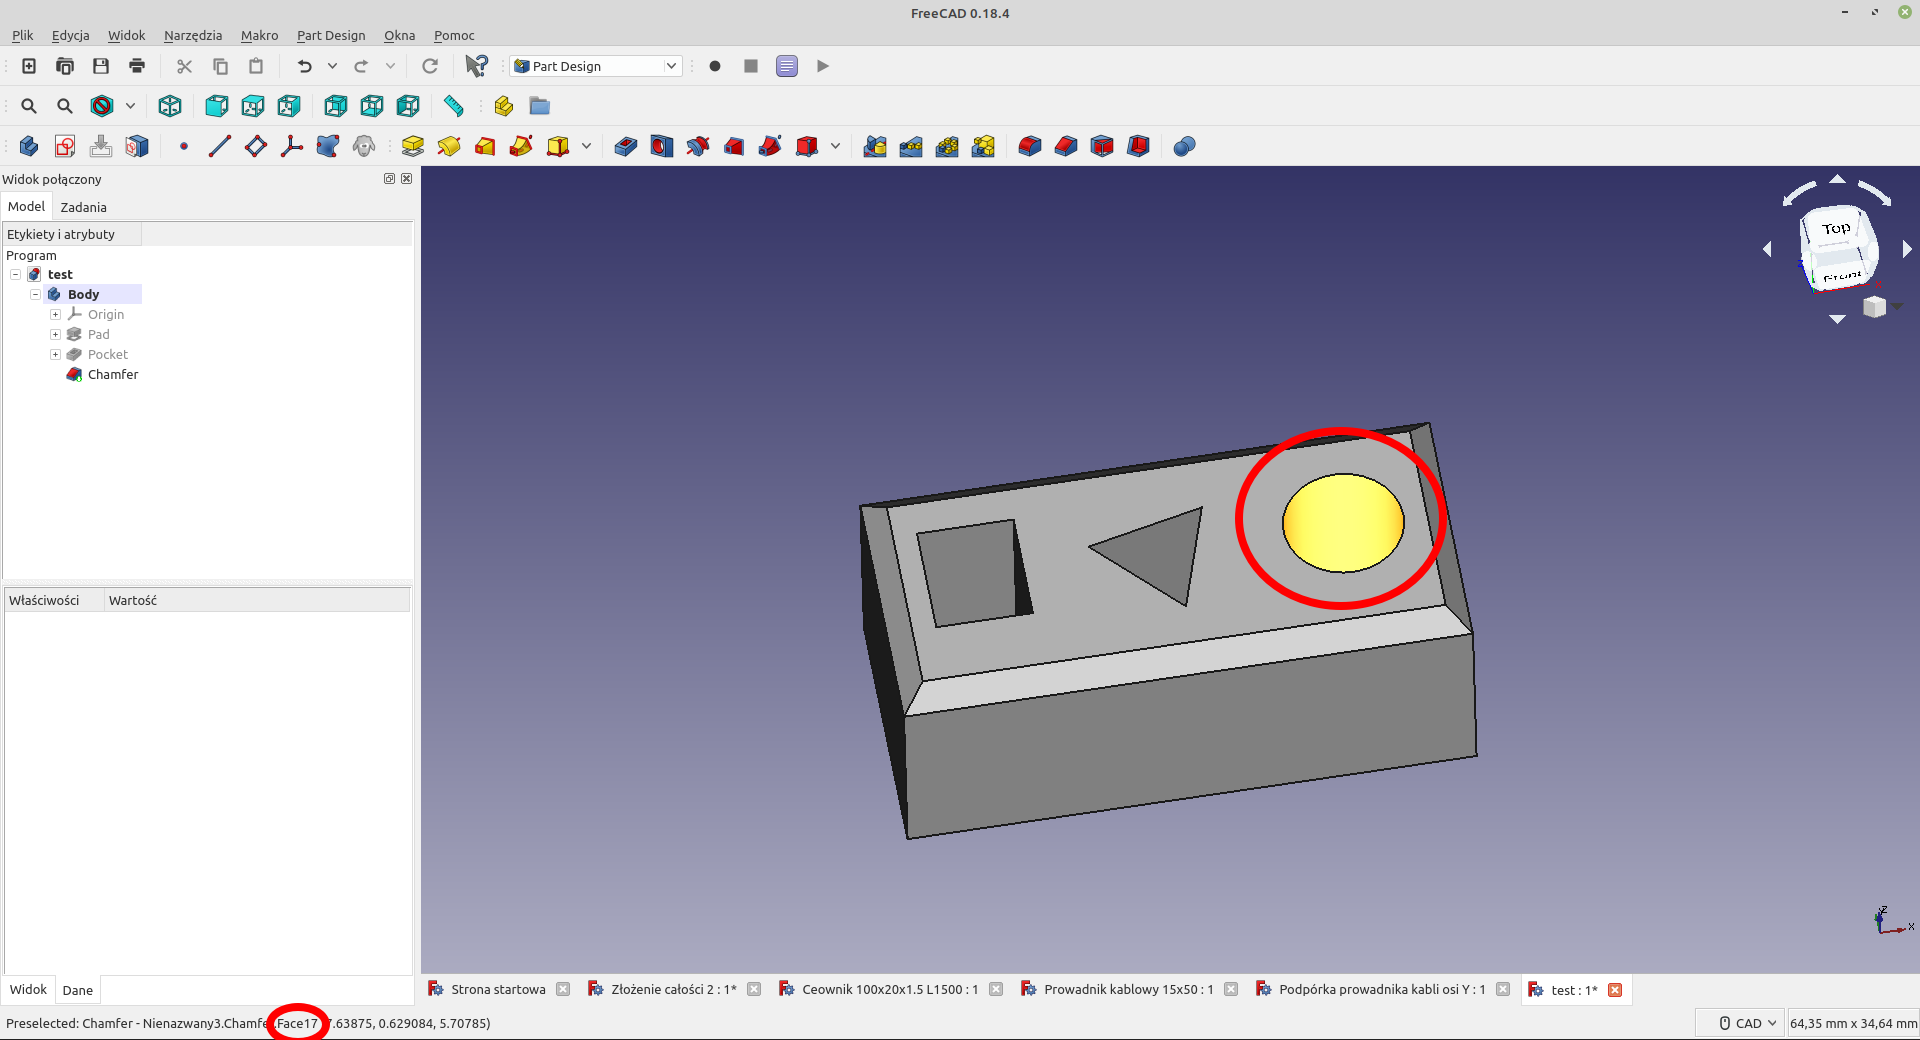Create a new document

point(29,66)
